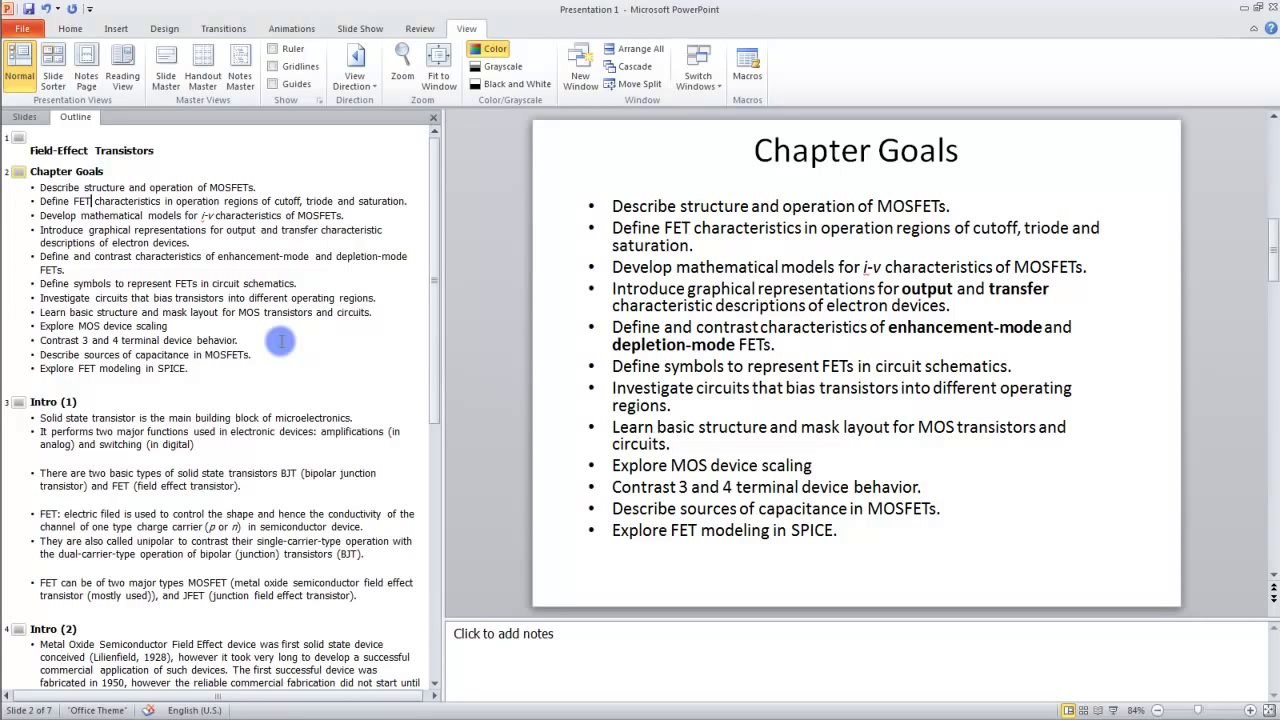Image resolution: width=1280 pixels, height=720 pixels.
Task: Click the spell check status bar icon
Action: [148, 710]
